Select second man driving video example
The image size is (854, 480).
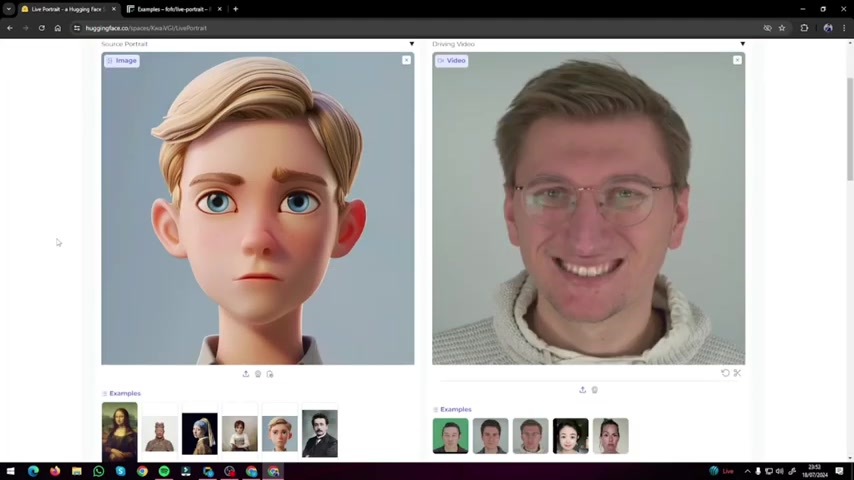click(490, 436)
